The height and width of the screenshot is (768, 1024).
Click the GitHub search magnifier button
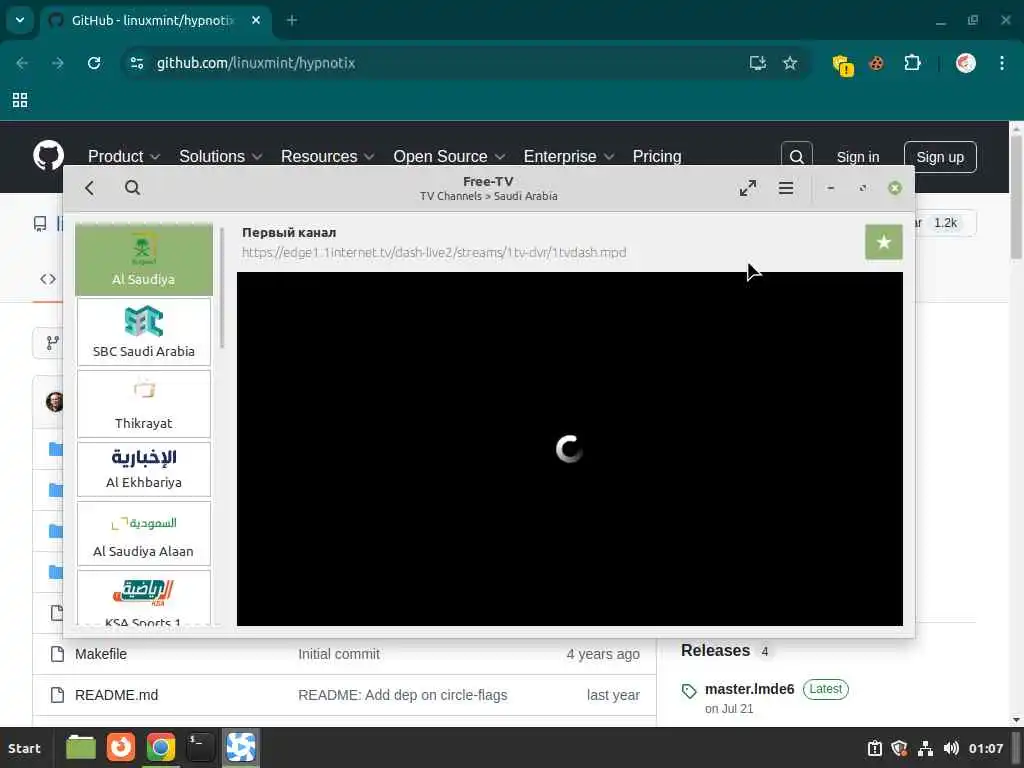pos(797,157)
